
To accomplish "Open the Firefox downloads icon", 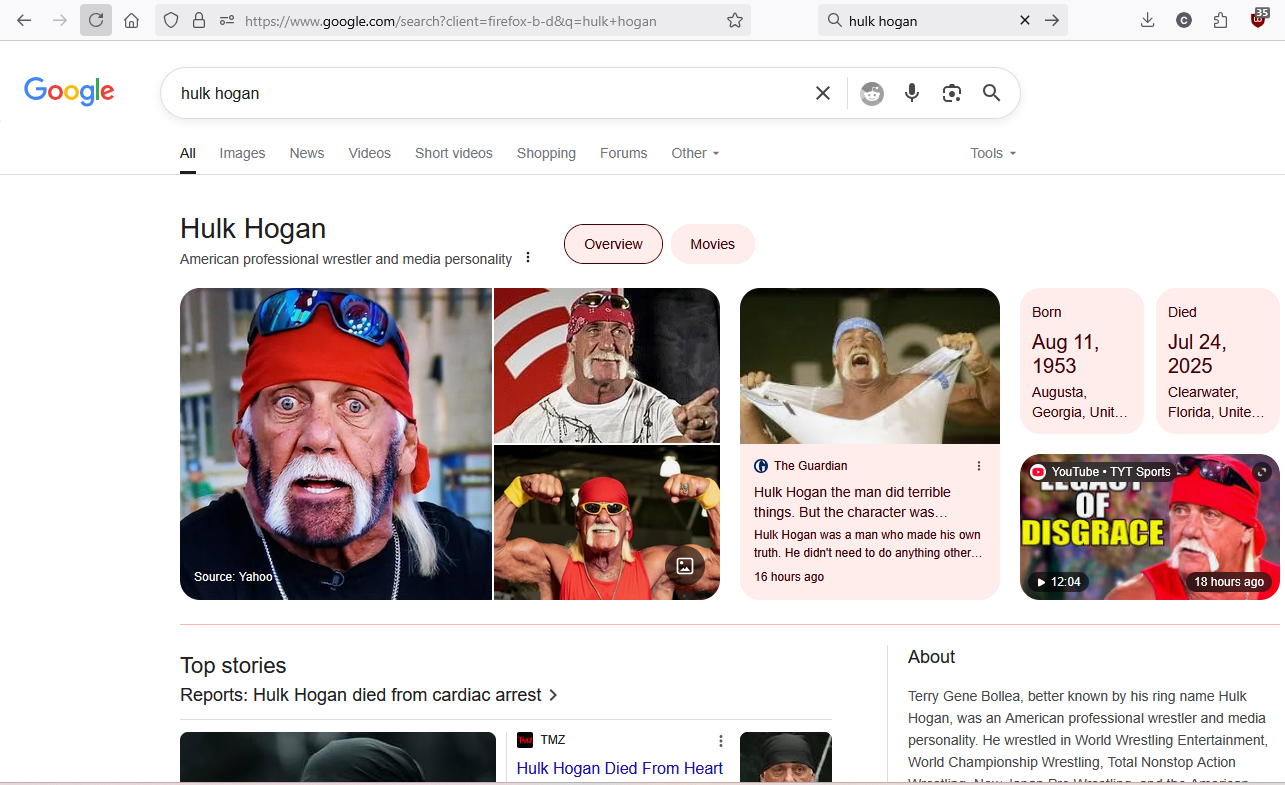I will [1147, 20].
